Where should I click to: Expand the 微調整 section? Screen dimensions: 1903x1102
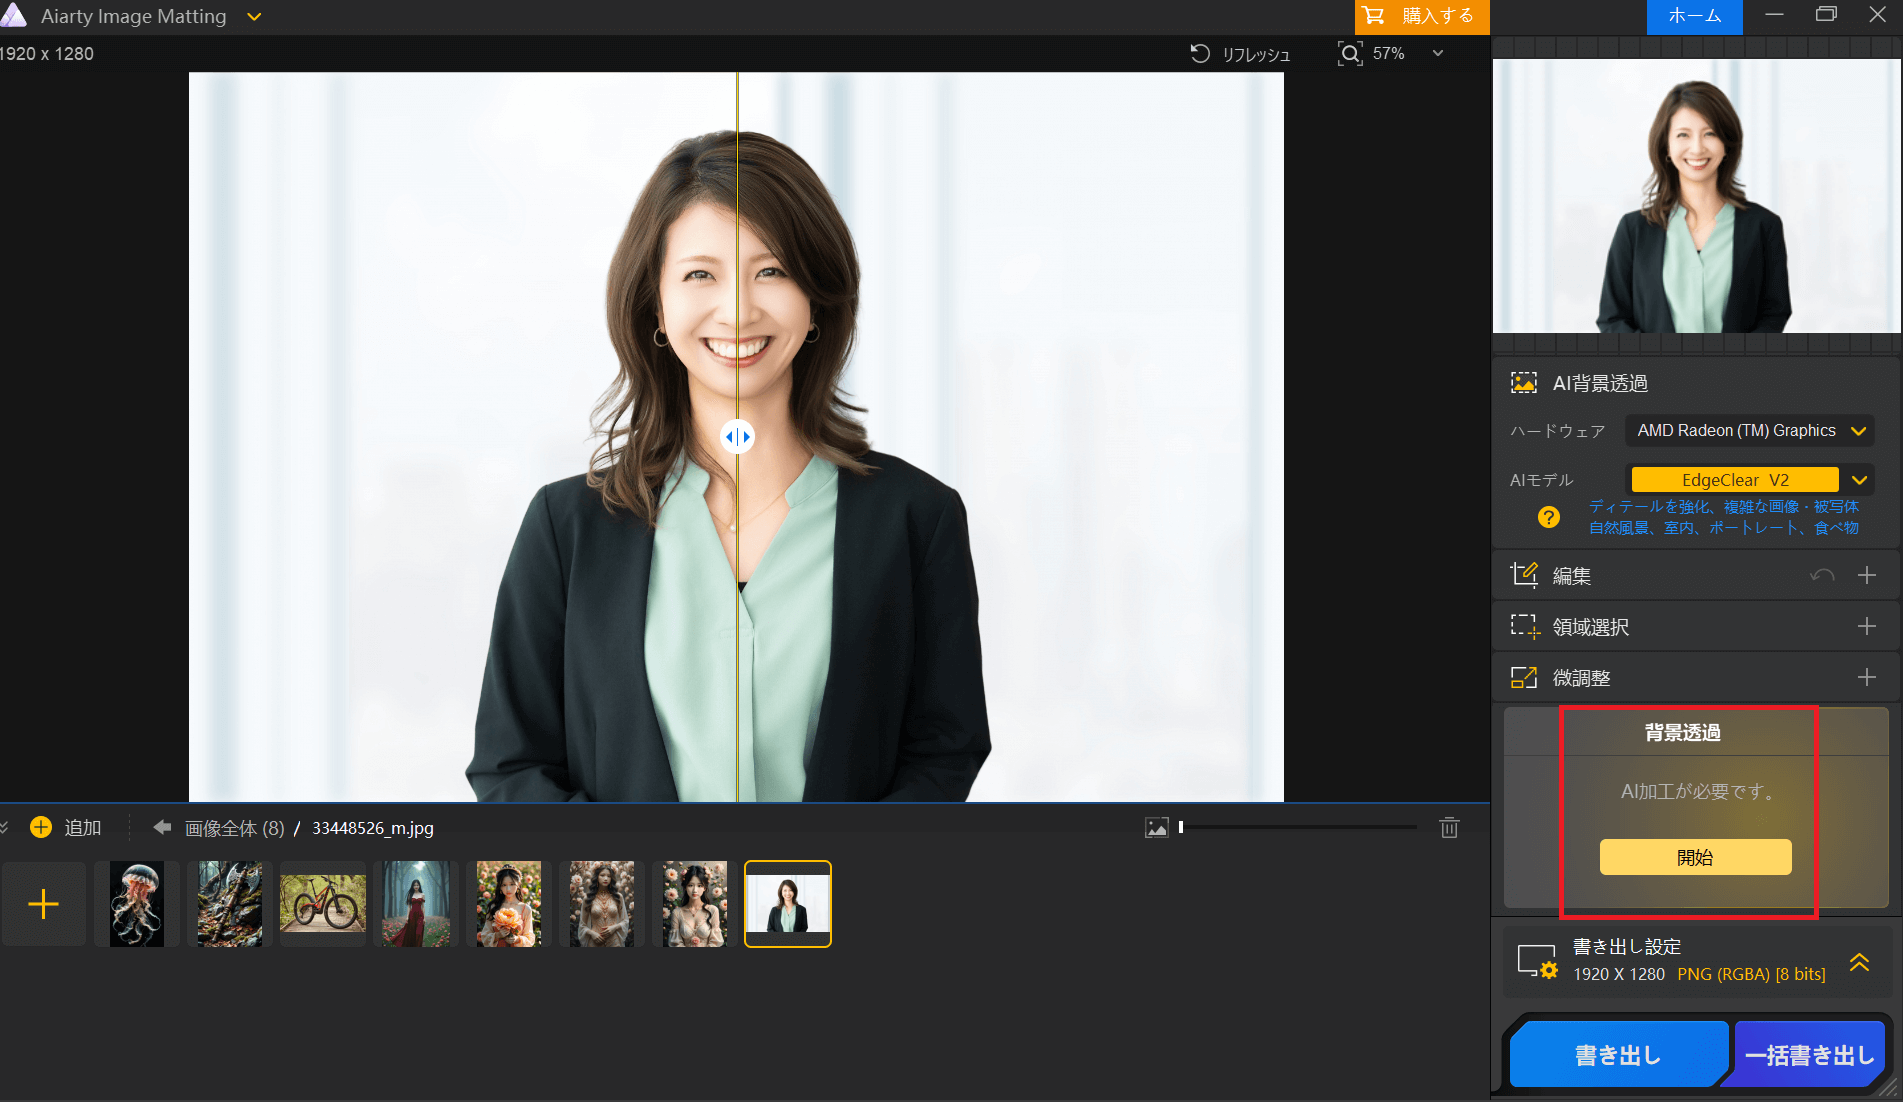click(x=1866, y=678)
